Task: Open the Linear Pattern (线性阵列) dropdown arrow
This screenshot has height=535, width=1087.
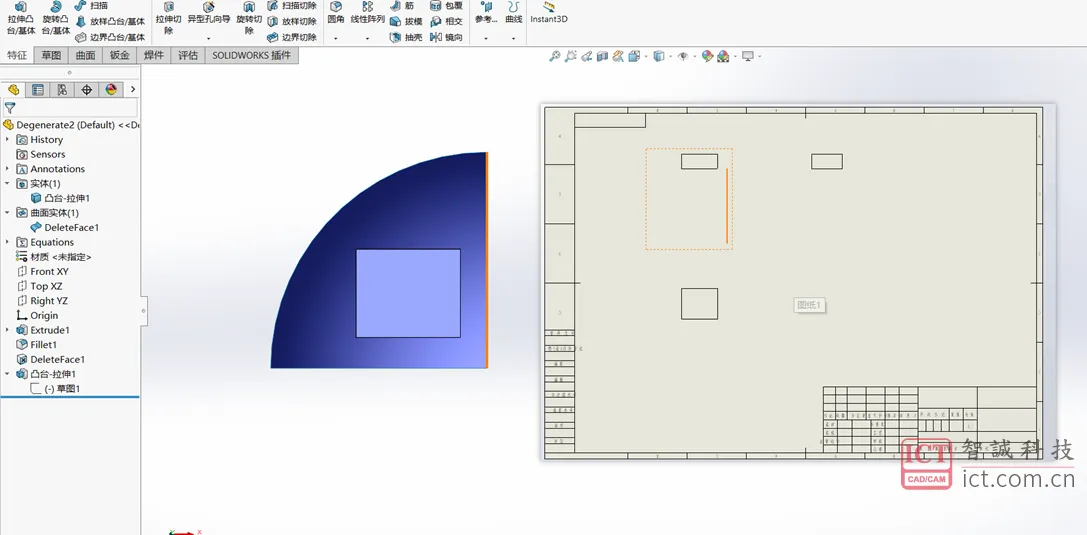Action: coord(367,38)
